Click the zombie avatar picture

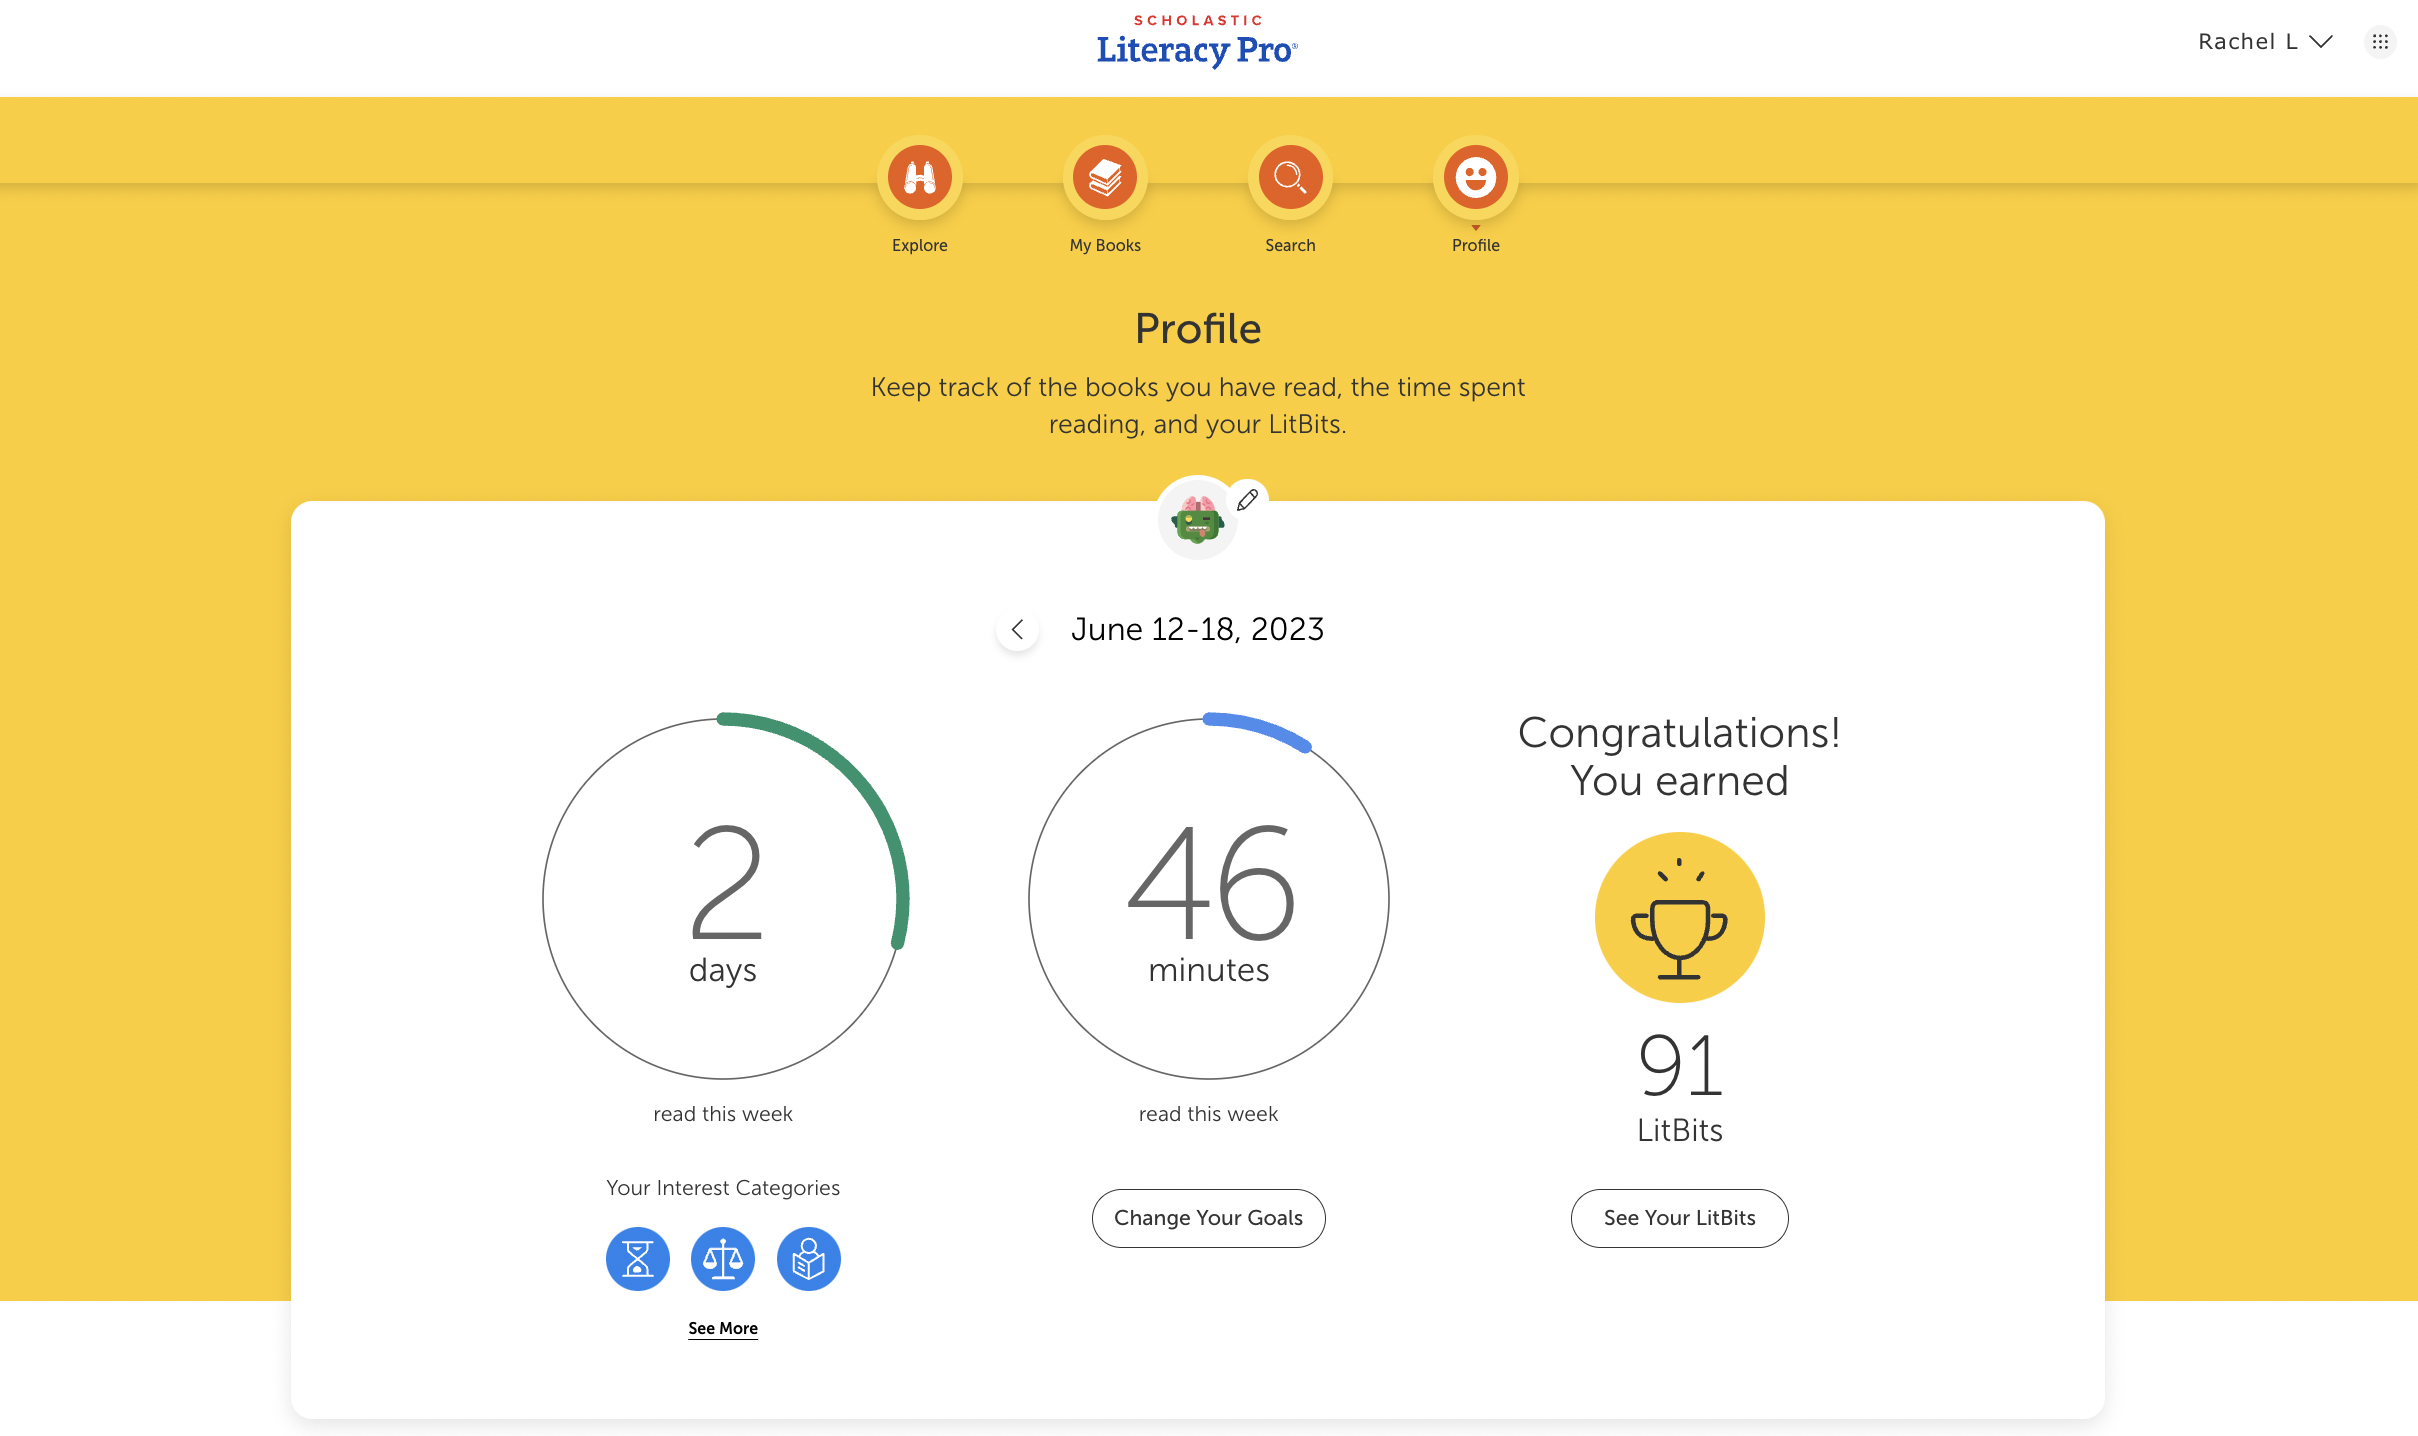tap(1197, 519)
